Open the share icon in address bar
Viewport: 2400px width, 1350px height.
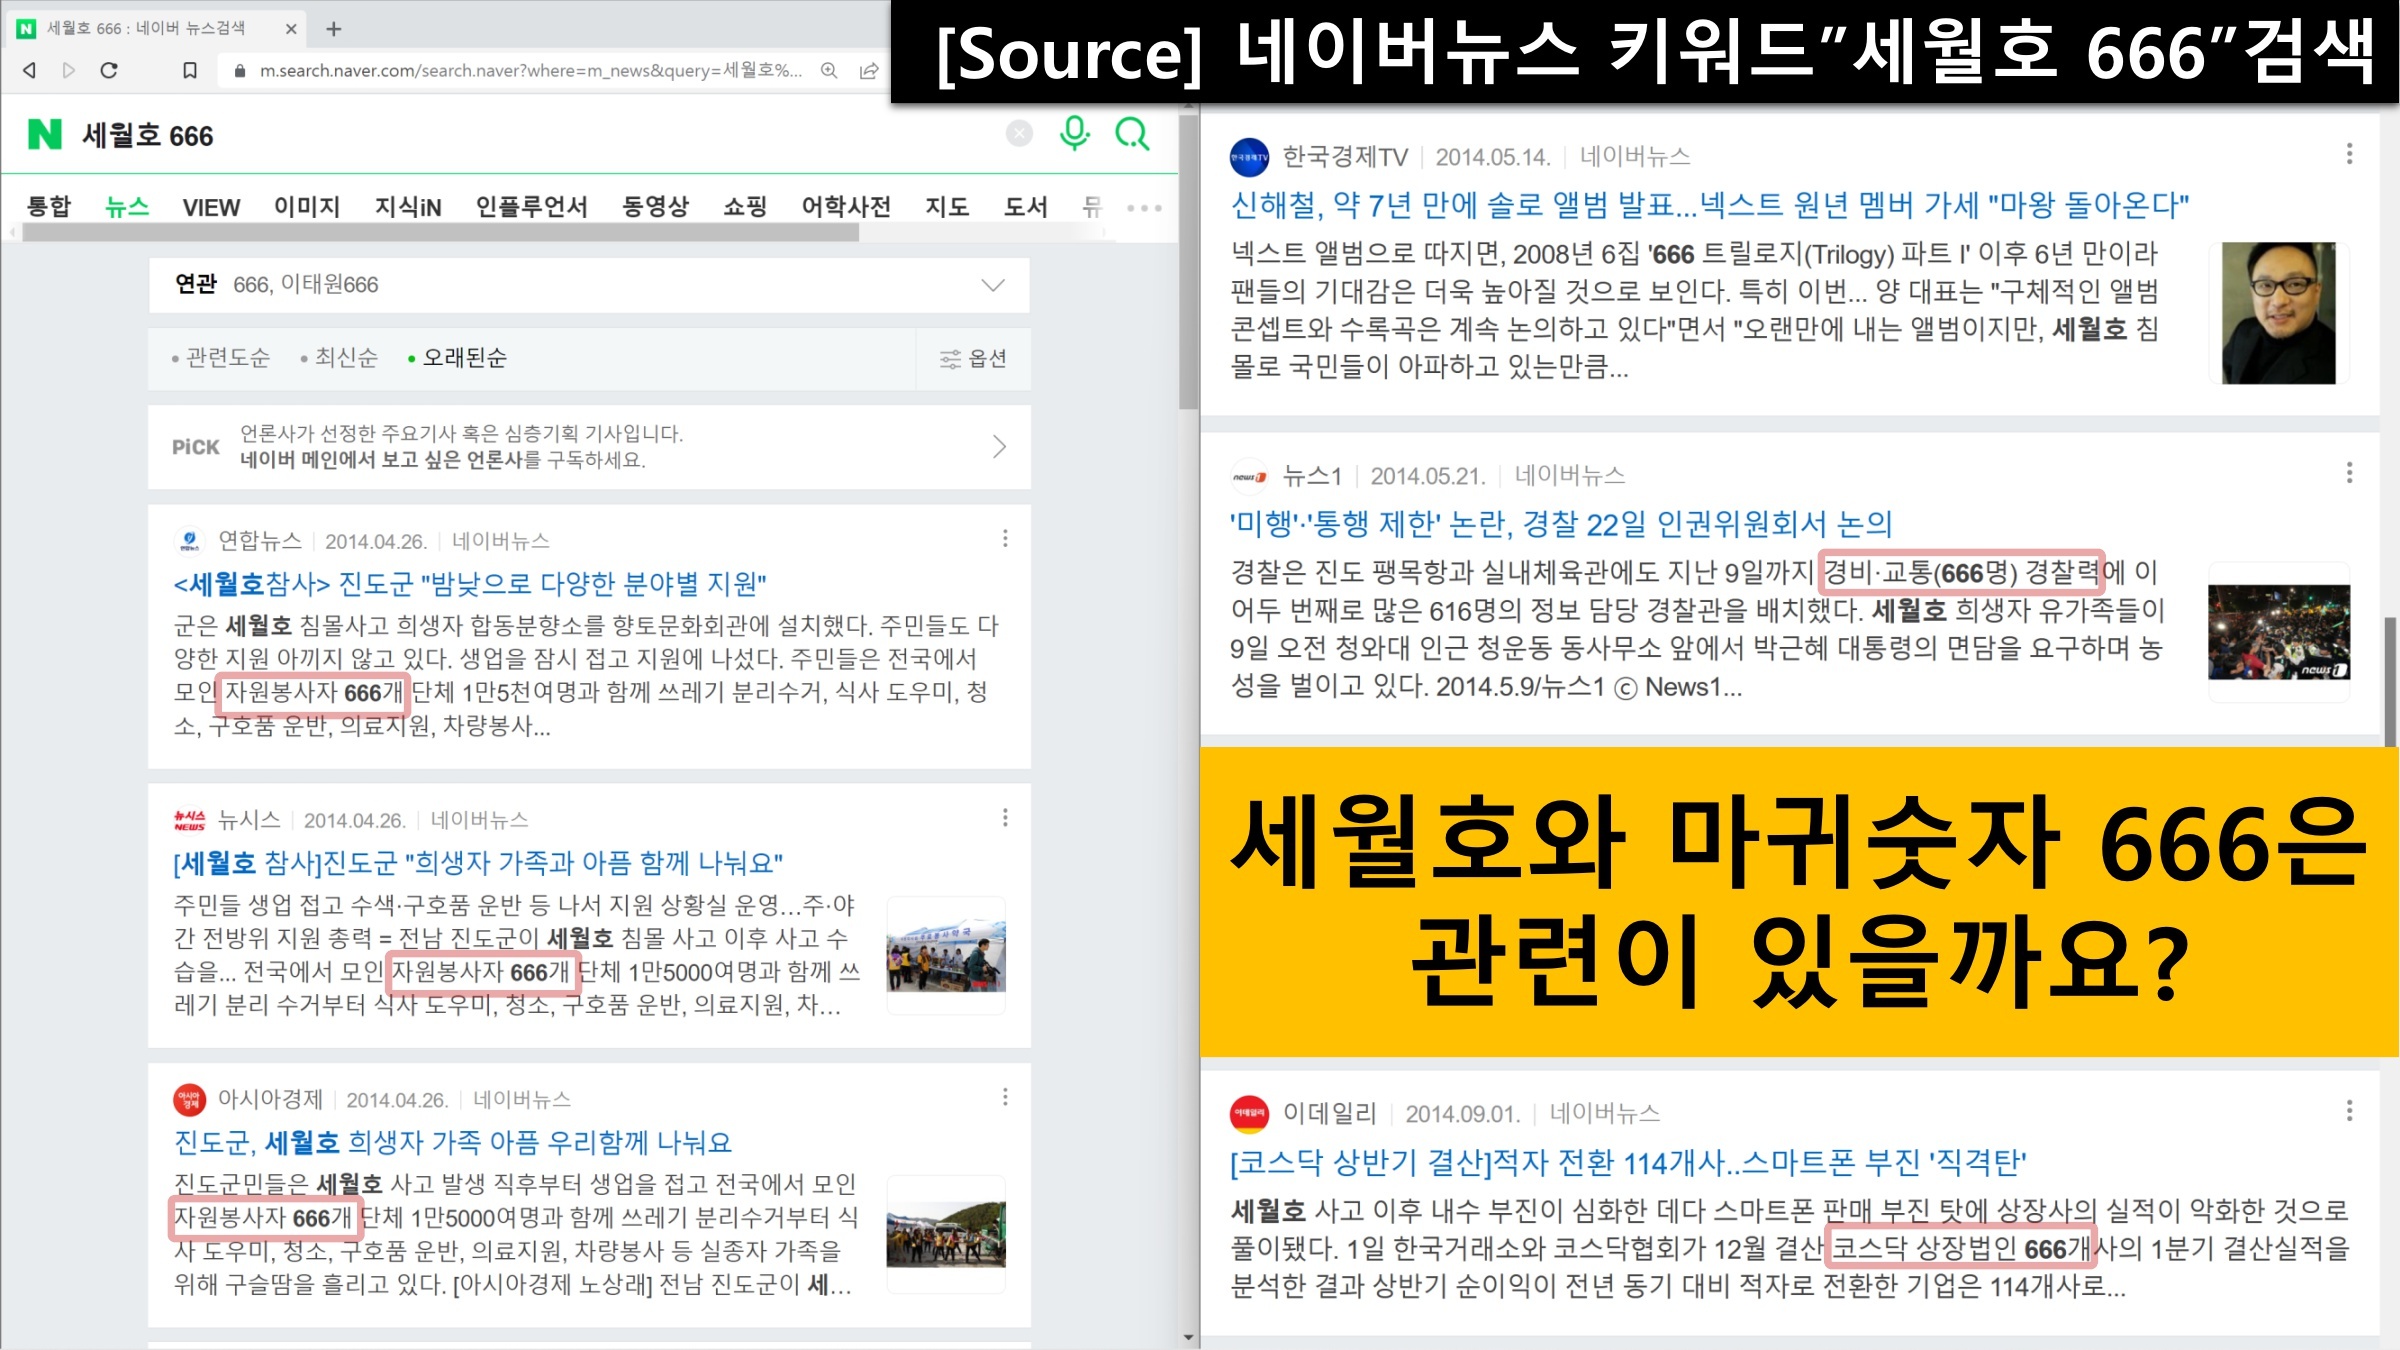click(869, 70)
